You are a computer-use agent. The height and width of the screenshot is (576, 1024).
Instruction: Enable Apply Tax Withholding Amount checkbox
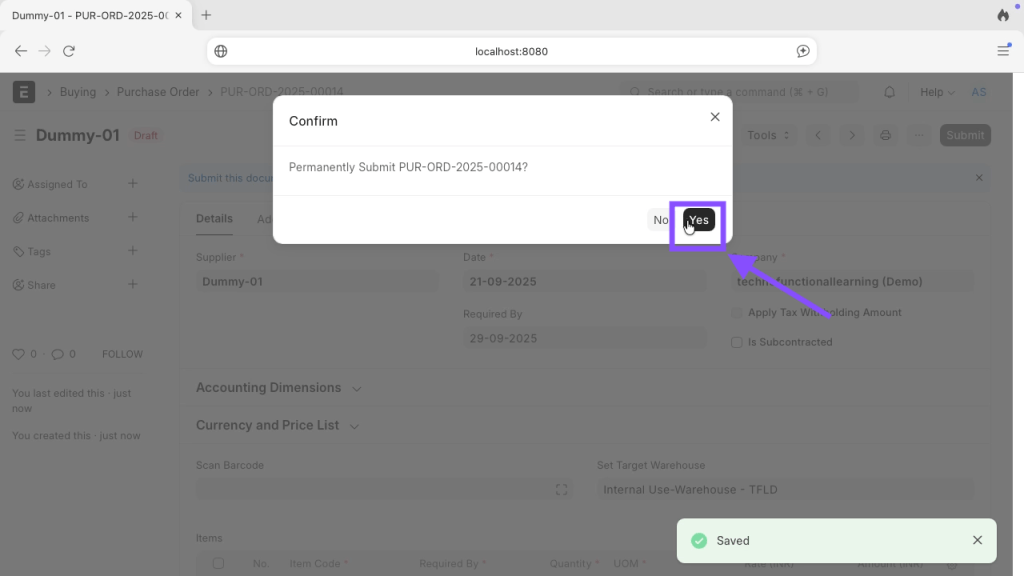coord(737,313)
